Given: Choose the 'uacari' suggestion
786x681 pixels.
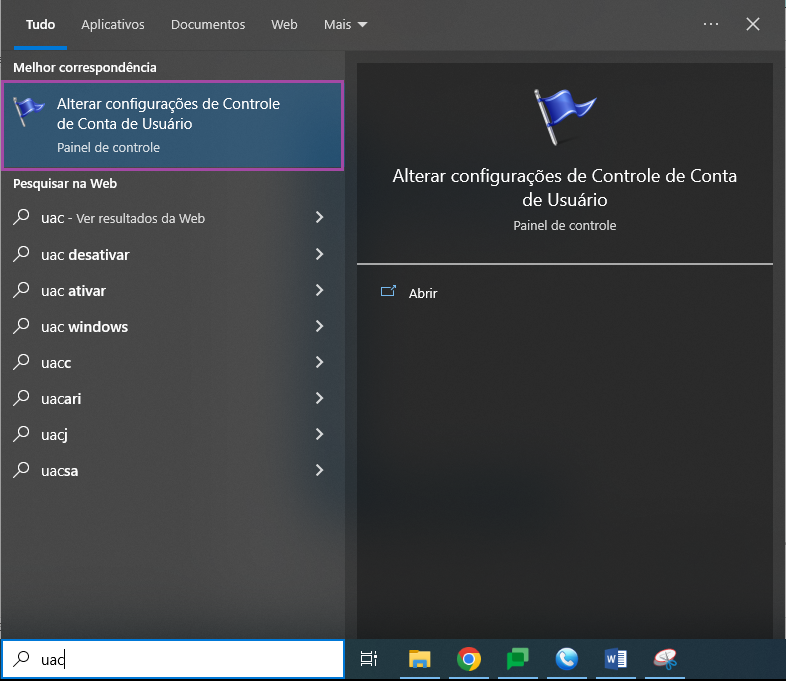Looking at the screenshot, I should (173, 399).
